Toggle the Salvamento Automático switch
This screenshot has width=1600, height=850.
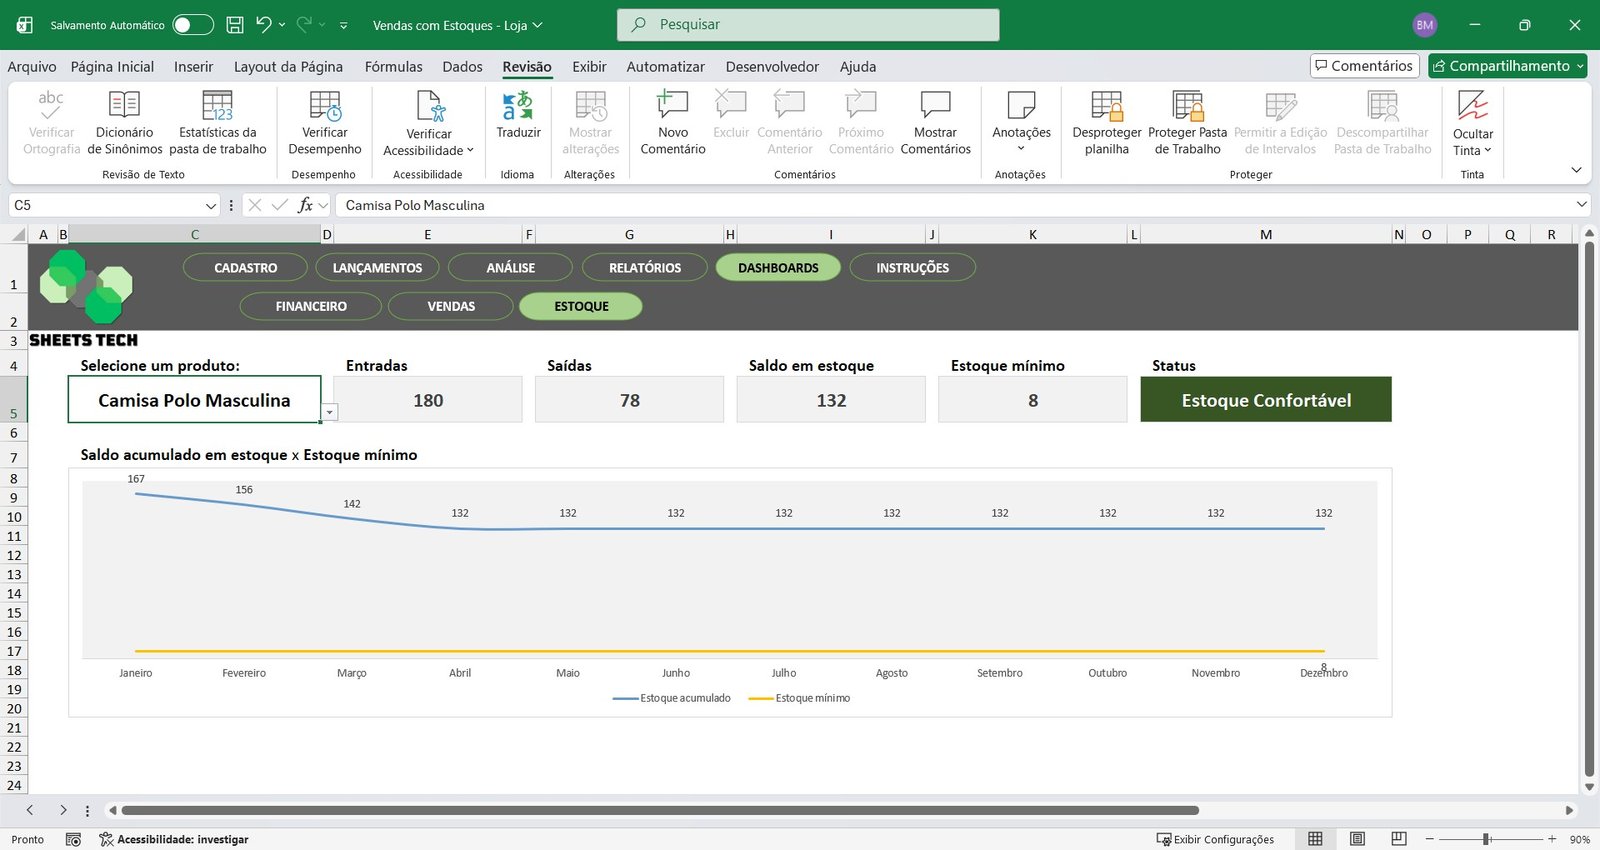pos(193,25)
